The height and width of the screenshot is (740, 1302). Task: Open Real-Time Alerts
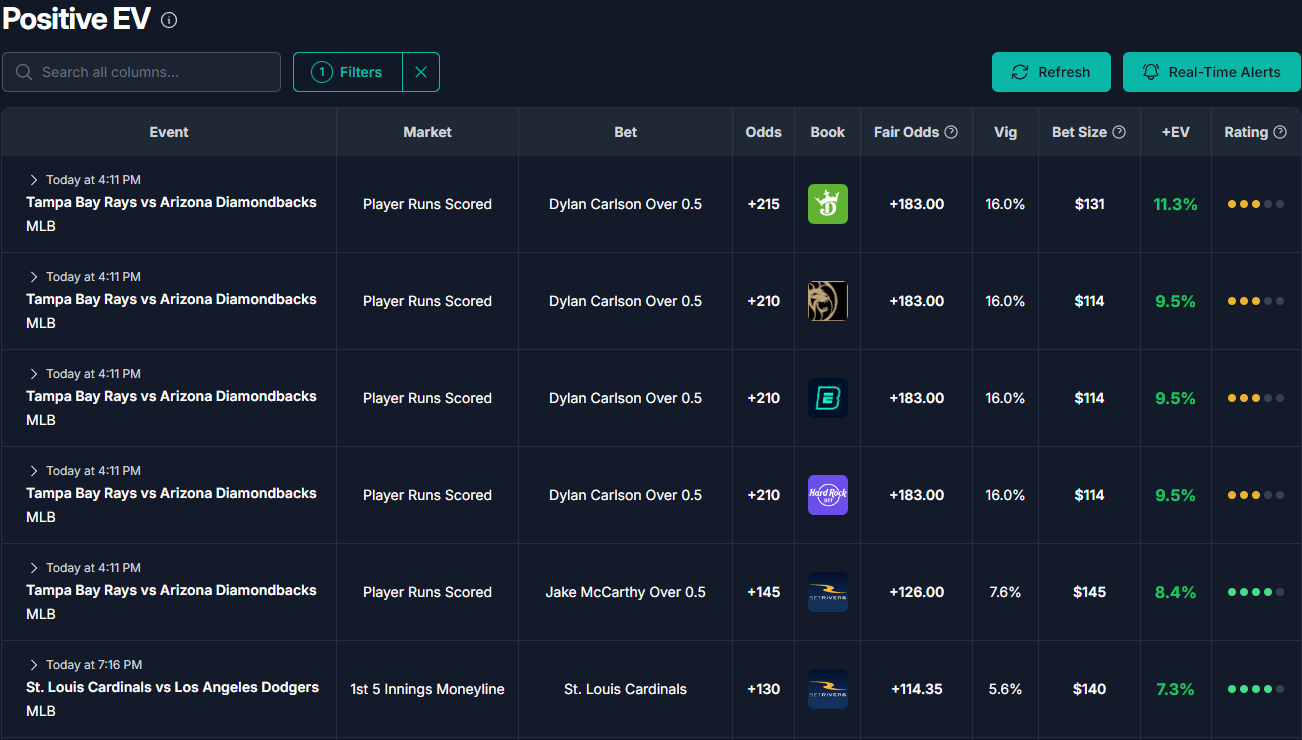[x=1211, y=71]
